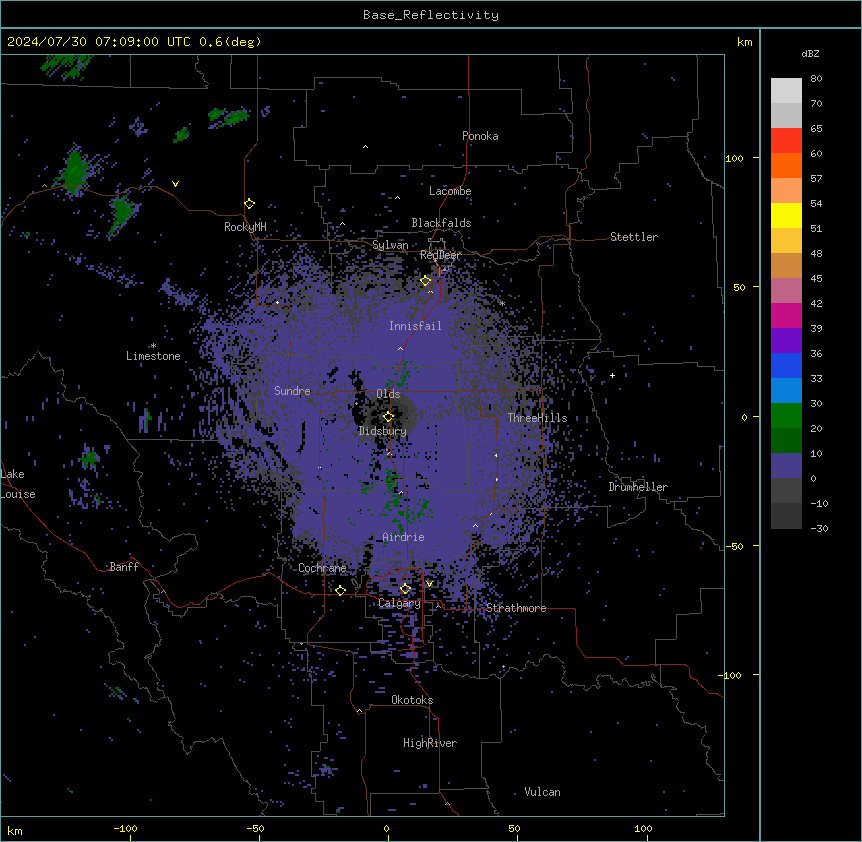Click the Base_Reflectivity title
This screenshot has height=842, width=862.
pyautogui.click(x=431, y=15)
